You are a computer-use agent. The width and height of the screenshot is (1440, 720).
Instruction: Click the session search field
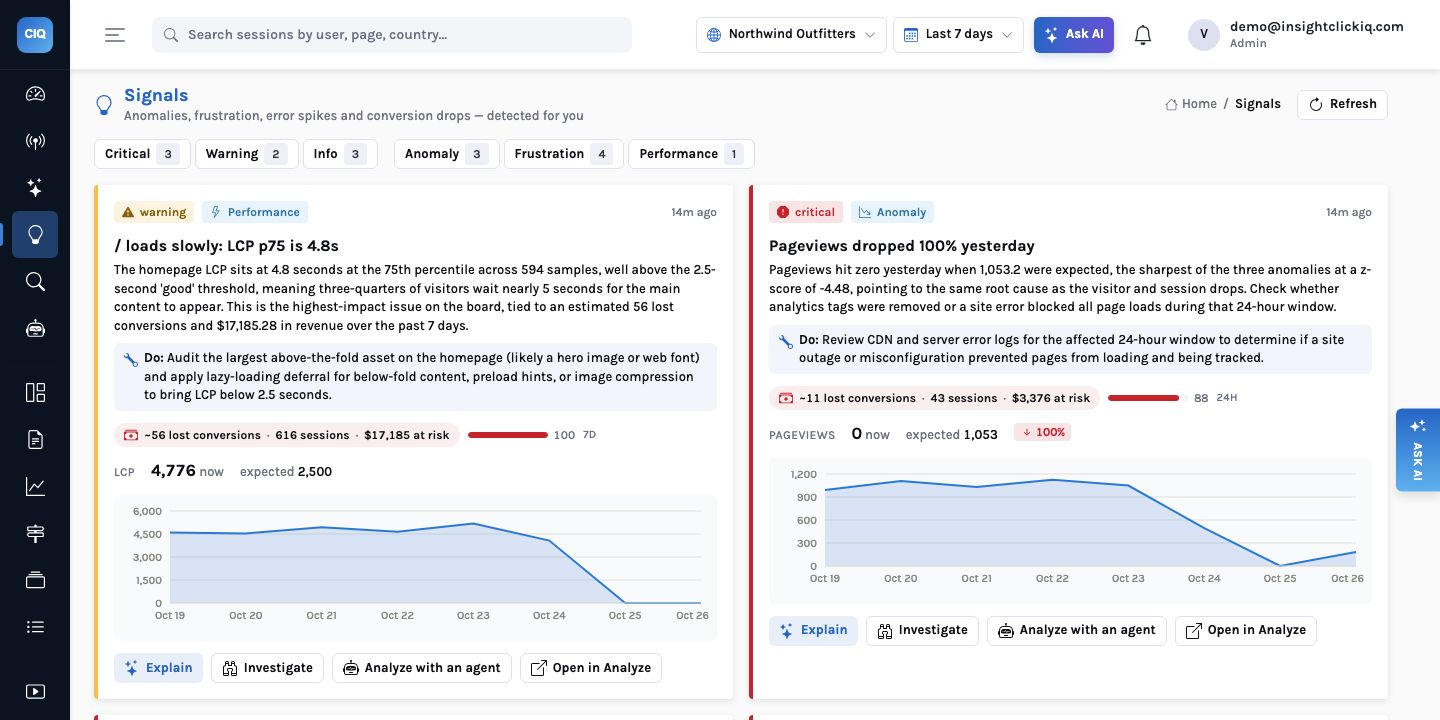[392, 35]
